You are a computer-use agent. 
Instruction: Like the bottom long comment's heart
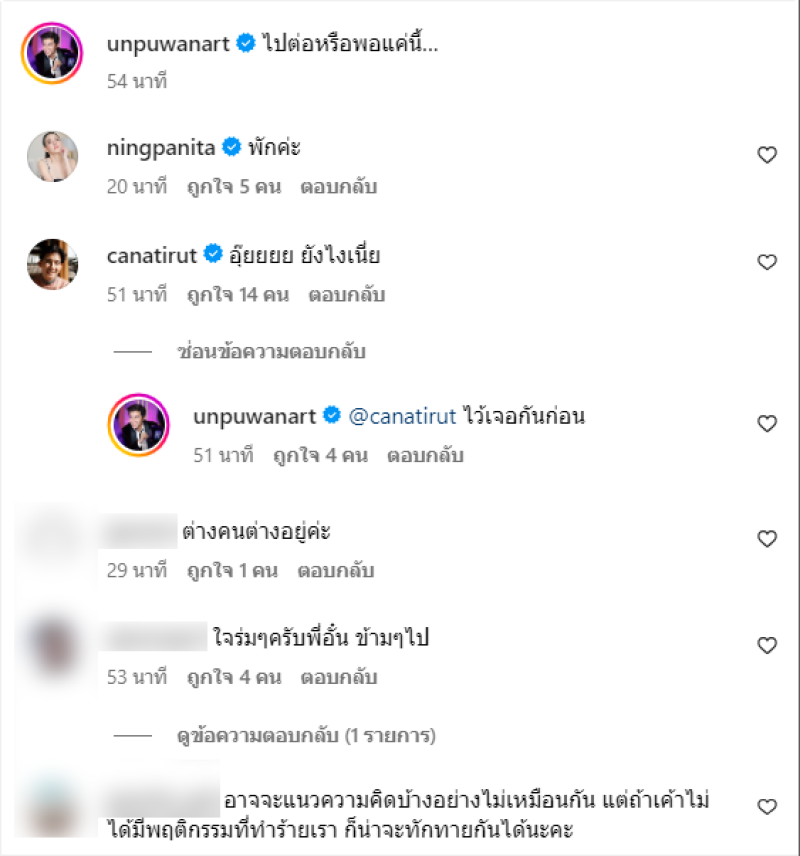tap(767, 806)
